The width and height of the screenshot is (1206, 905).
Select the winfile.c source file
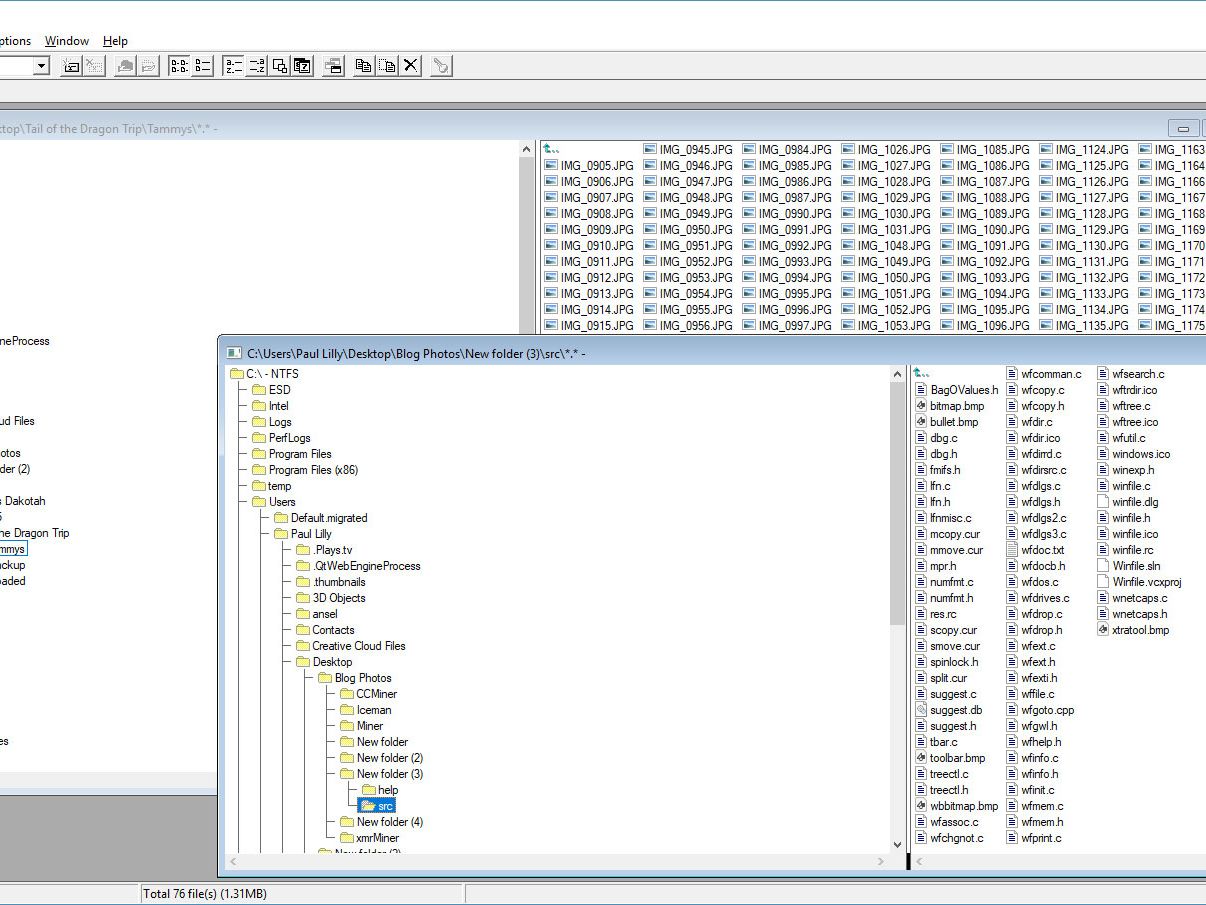tap(1131, 486)
